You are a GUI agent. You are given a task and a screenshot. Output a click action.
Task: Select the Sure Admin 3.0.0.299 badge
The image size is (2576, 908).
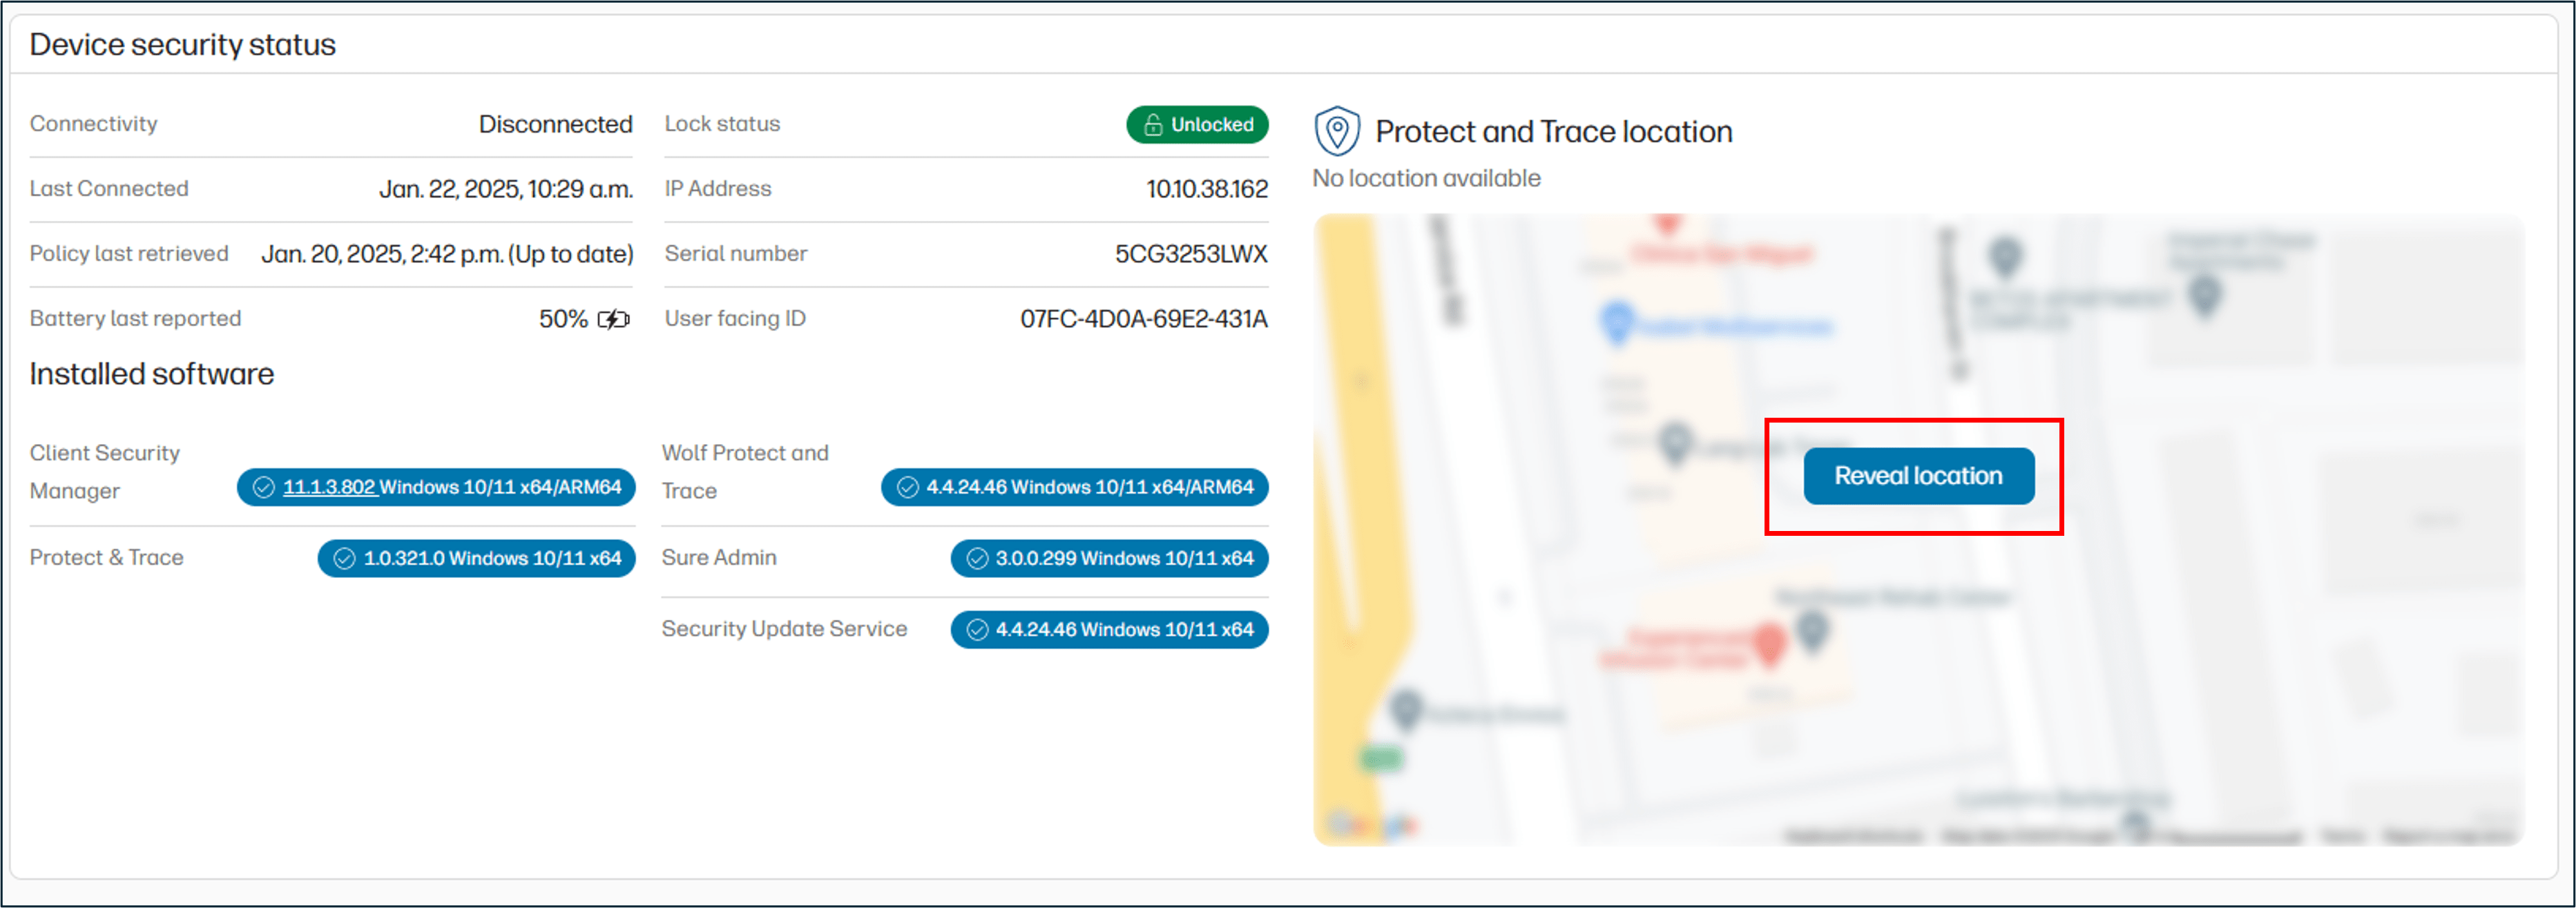coord(1109,558)
